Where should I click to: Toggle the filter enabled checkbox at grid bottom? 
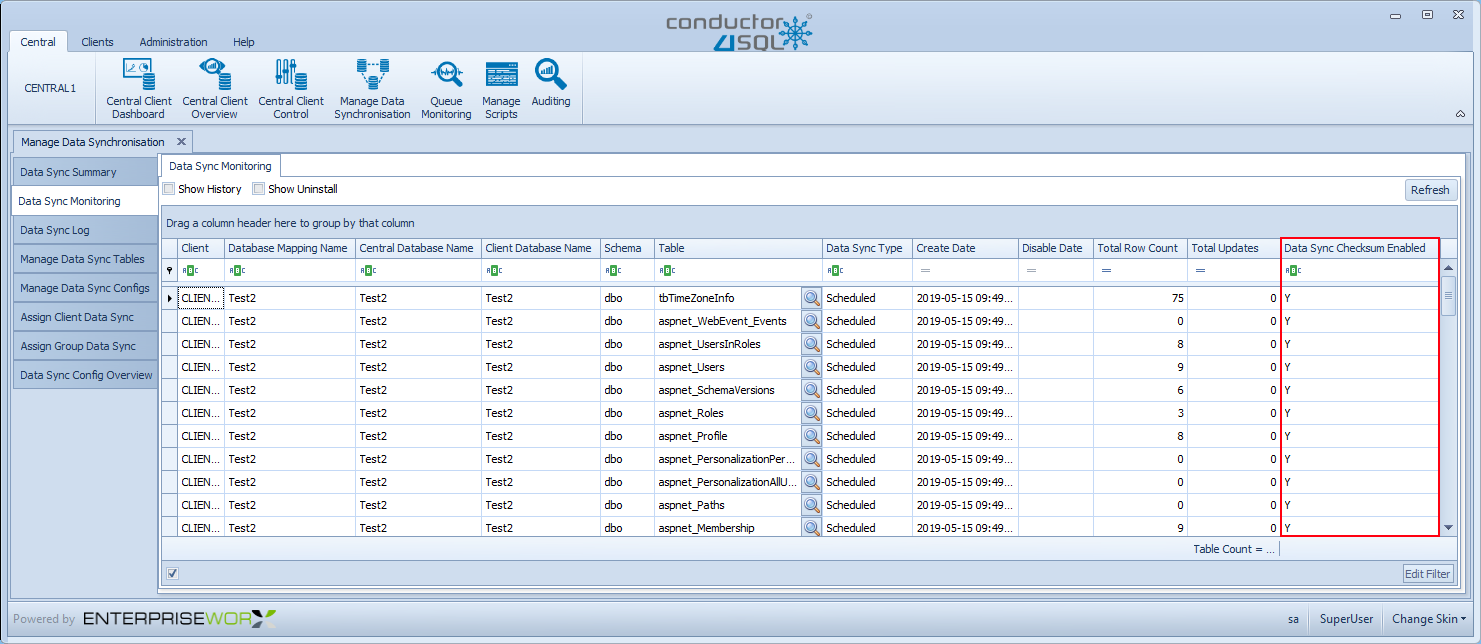(173, 573)
